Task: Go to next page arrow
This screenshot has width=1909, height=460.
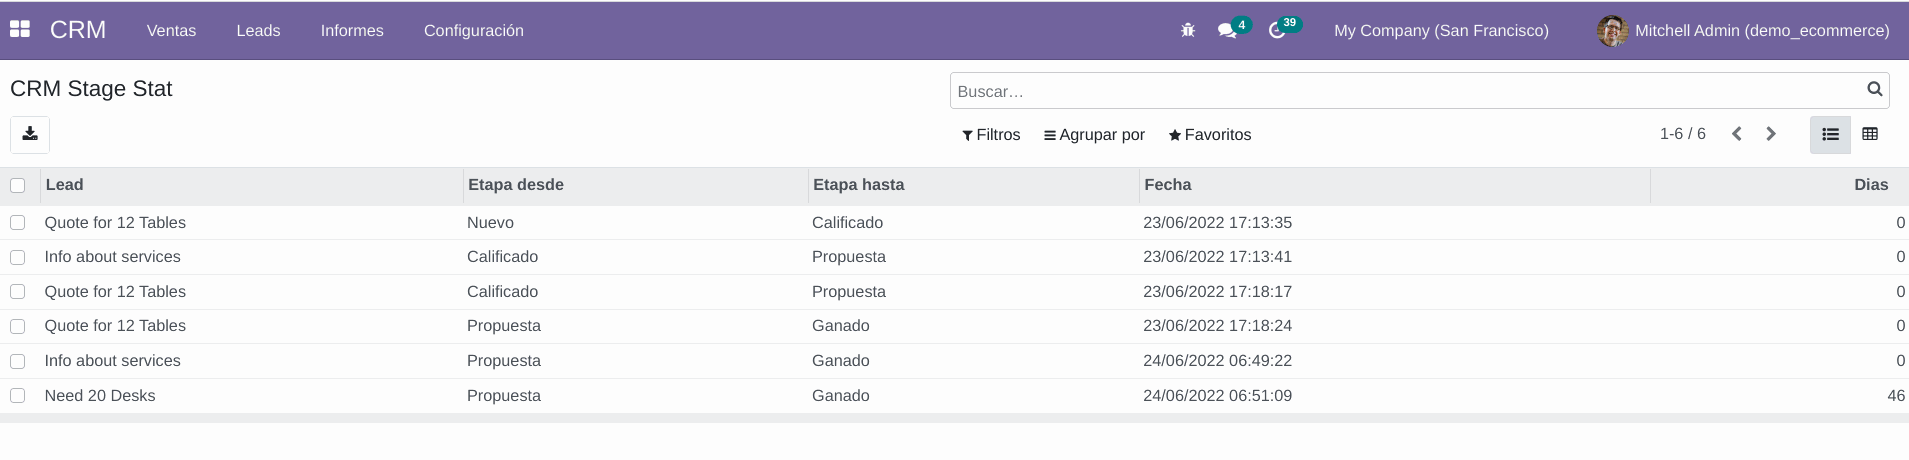Action: tap(1771, 134)
